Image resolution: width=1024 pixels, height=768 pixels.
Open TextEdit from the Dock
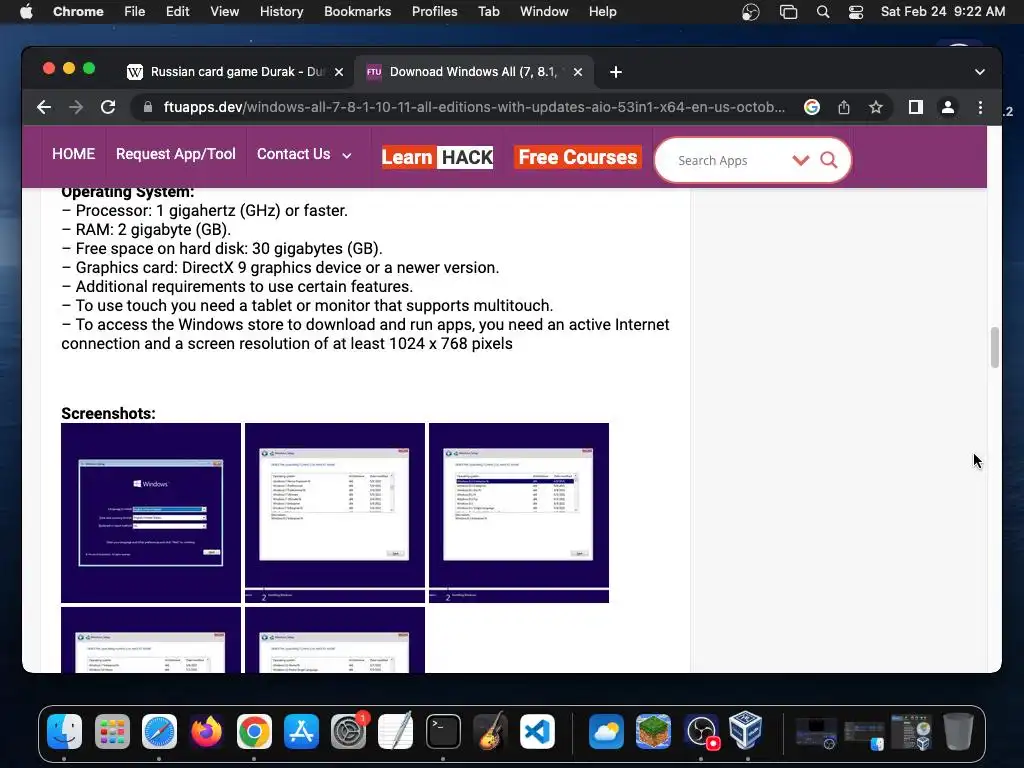[396, 731]
